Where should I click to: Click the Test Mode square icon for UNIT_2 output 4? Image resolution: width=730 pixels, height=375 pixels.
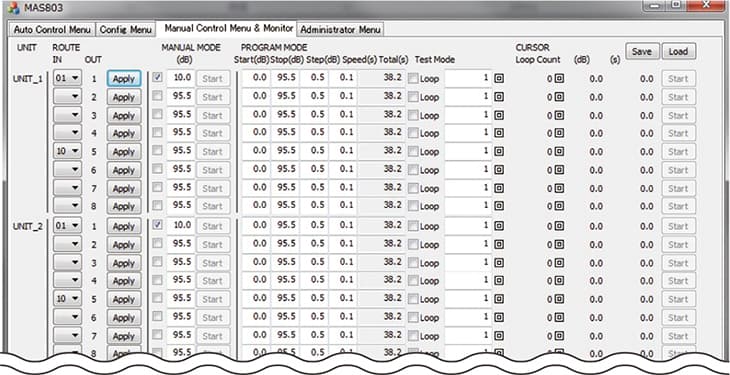[x=499, y=281]
